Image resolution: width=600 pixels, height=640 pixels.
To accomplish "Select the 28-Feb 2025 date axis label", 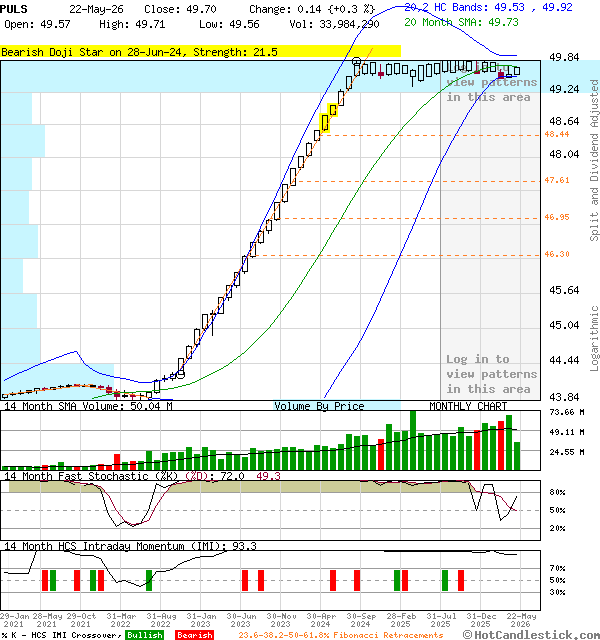I will coord(401,620).
